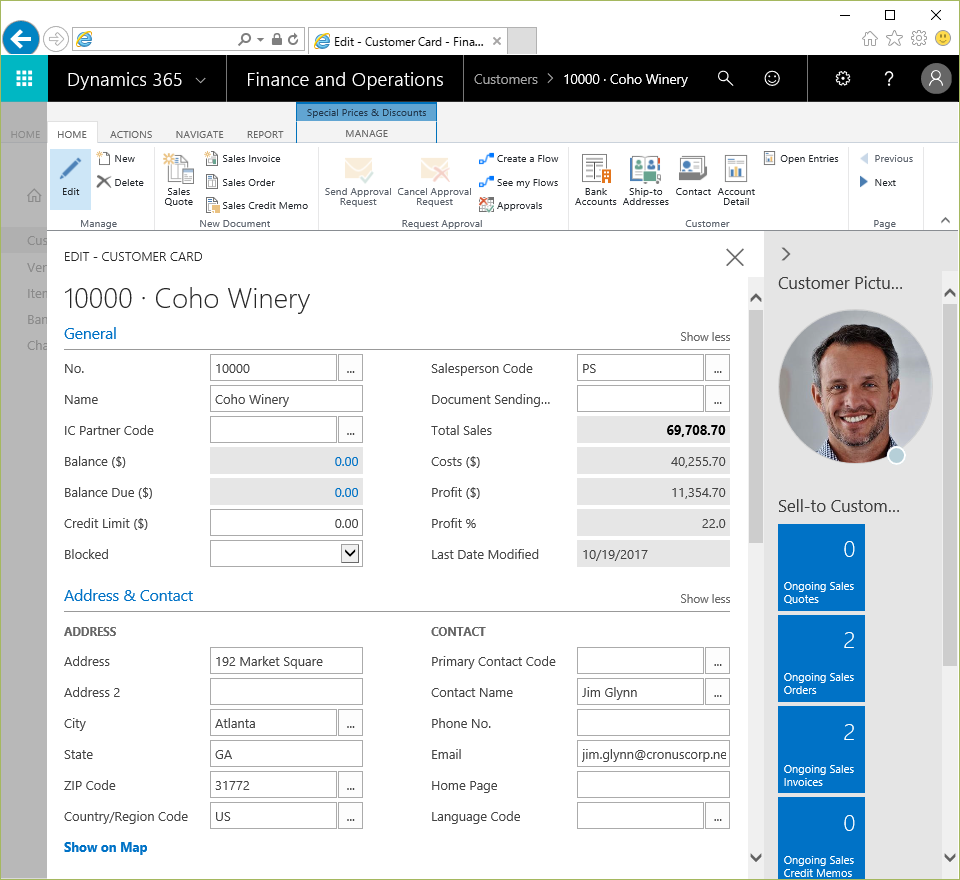Refresh the browser page
Screen dimensions: 960x880
[x=293, y=39]
